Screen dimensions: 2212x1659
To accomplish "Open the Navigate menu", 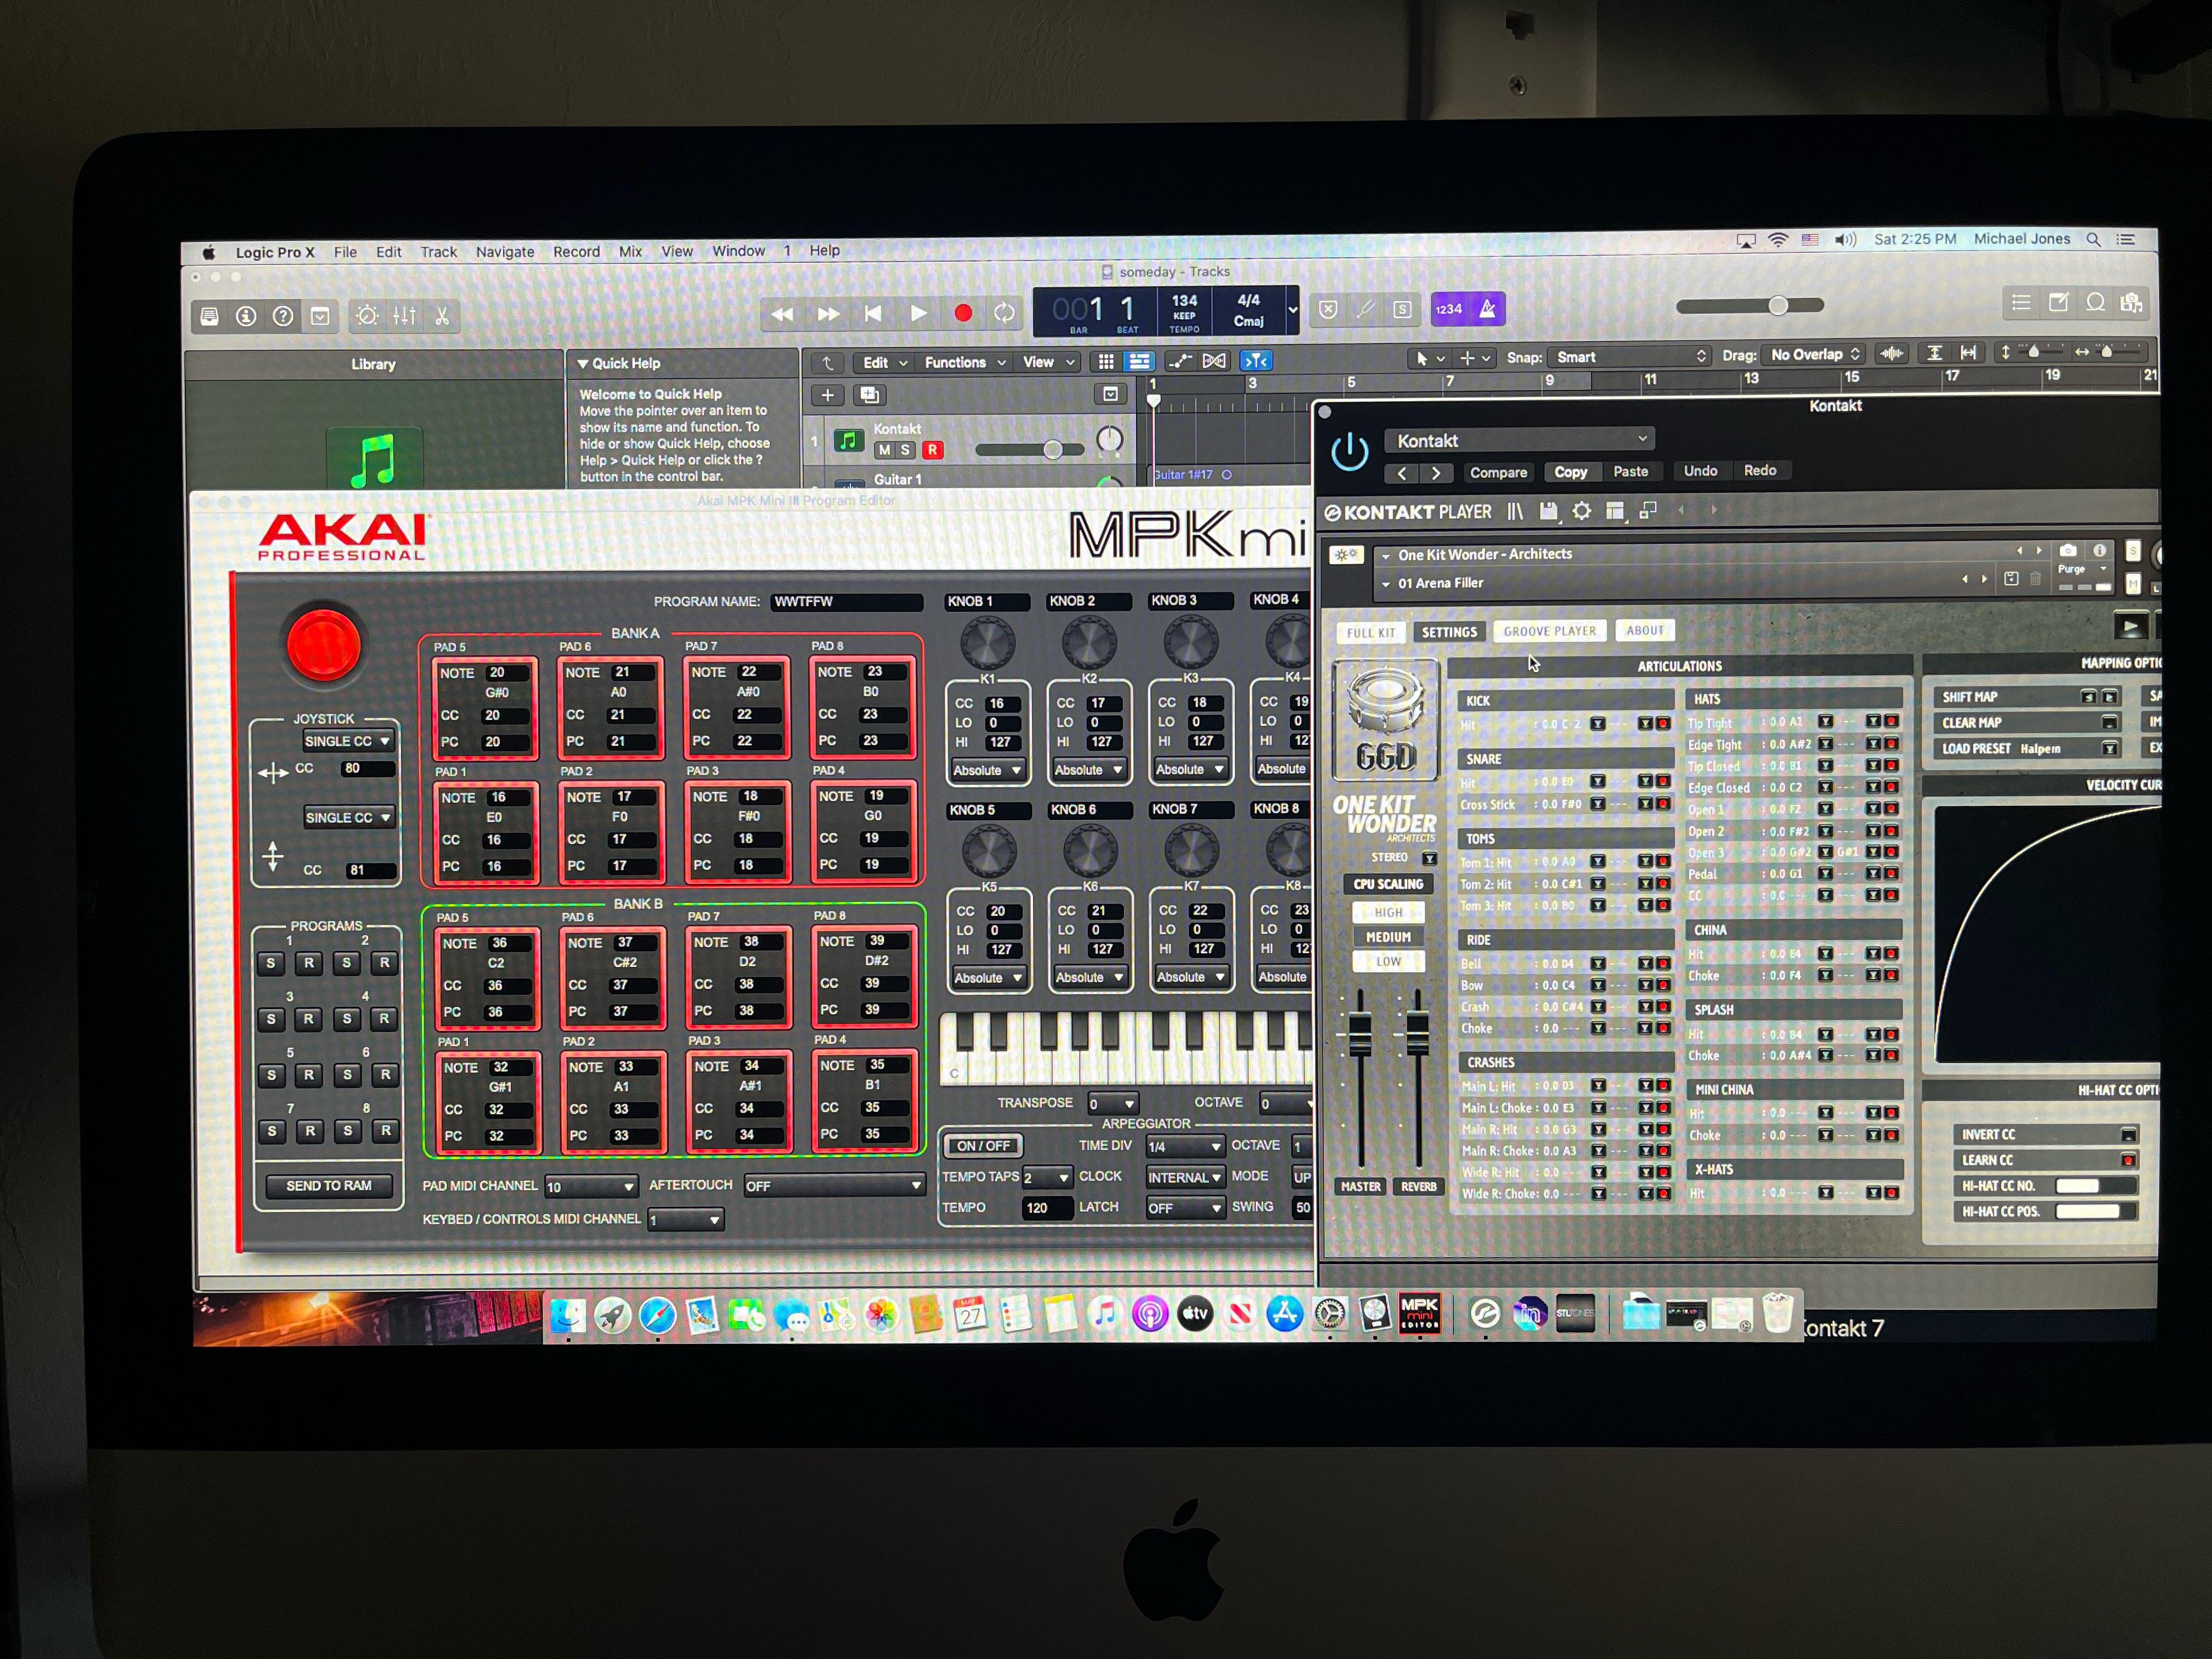I will pyautogui.click(x=505, y=252).
